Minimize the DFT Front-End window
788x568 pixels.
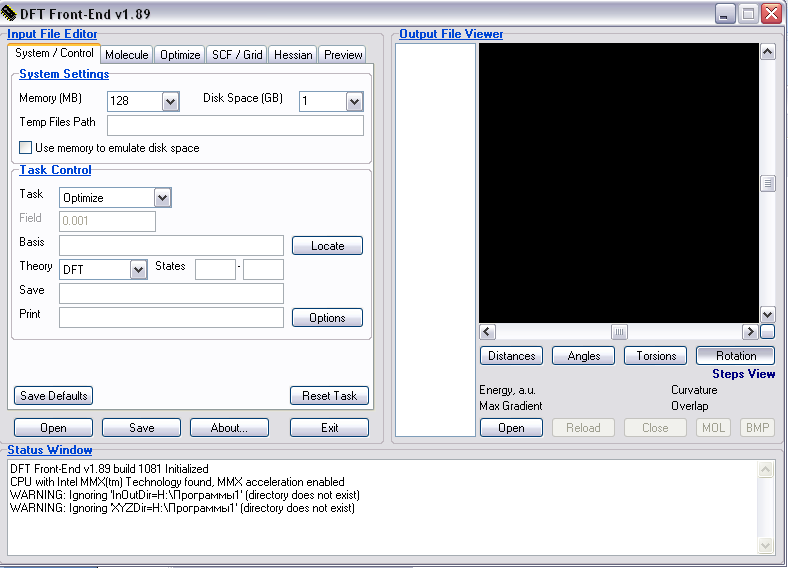pyautogui.click(x=724, y=14)
